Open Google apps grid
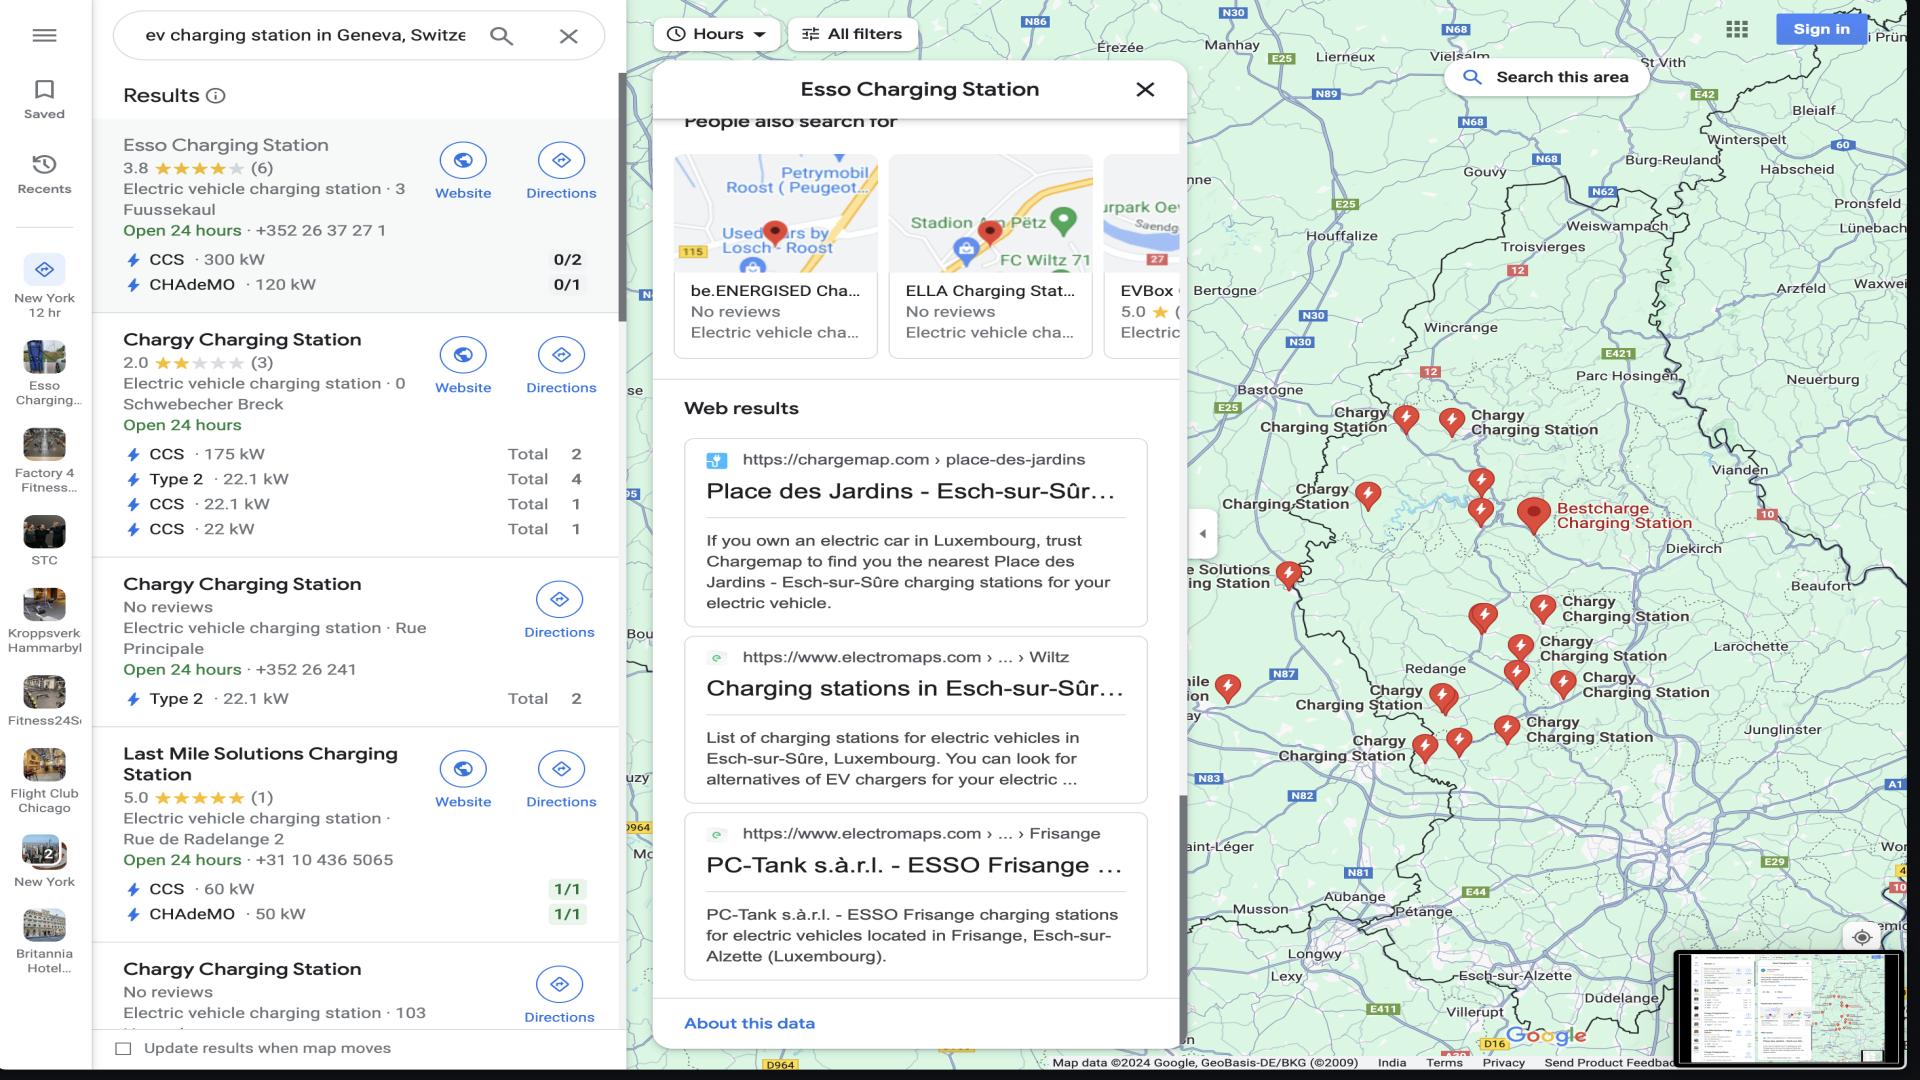 click(1737, 30)
